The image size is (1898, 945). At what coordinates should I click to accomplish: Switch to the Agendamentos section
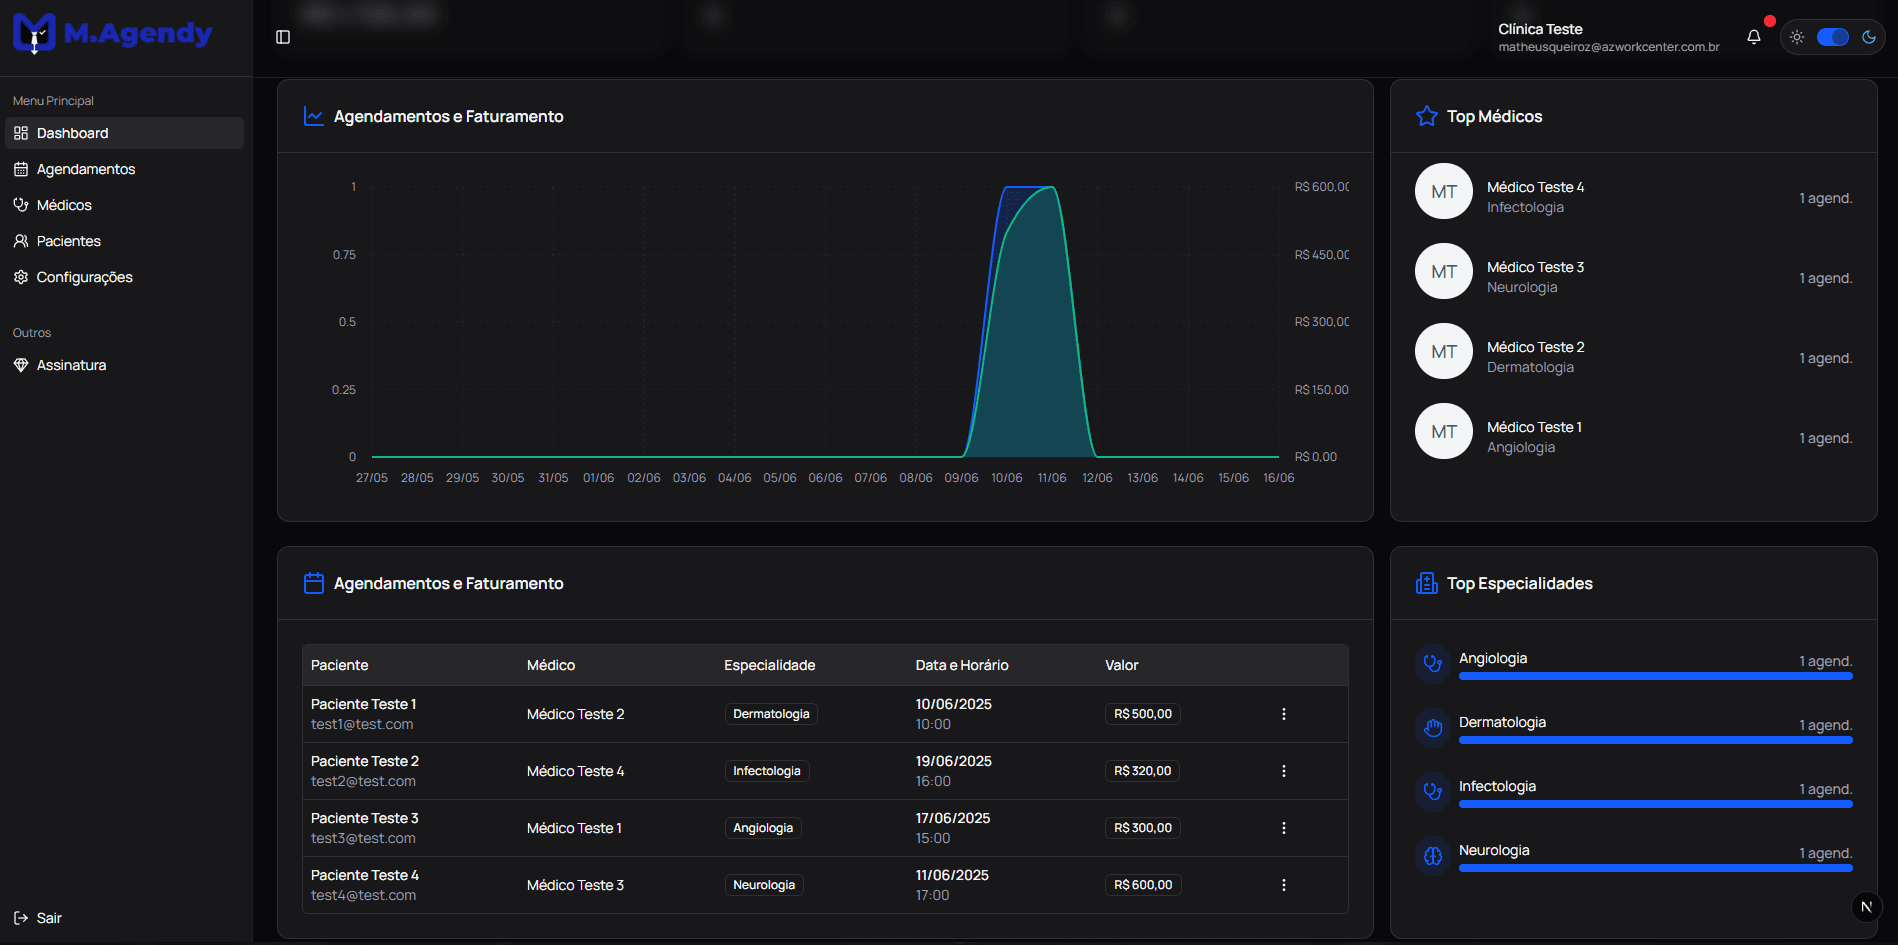pos(85,168)
